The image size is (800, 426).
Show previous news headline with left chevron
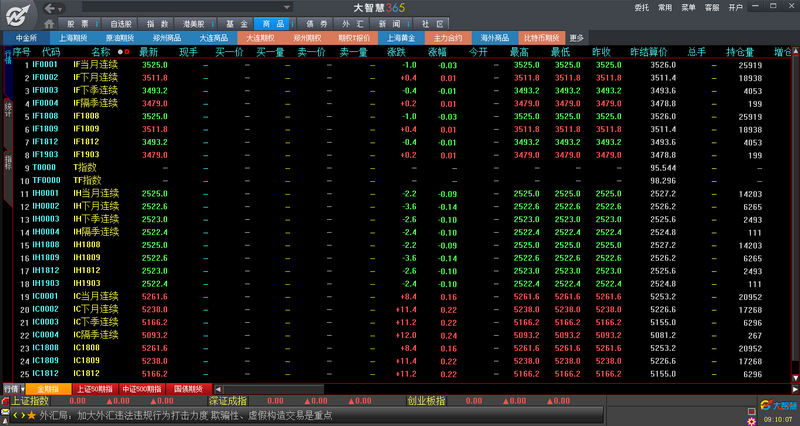[15, 415]
